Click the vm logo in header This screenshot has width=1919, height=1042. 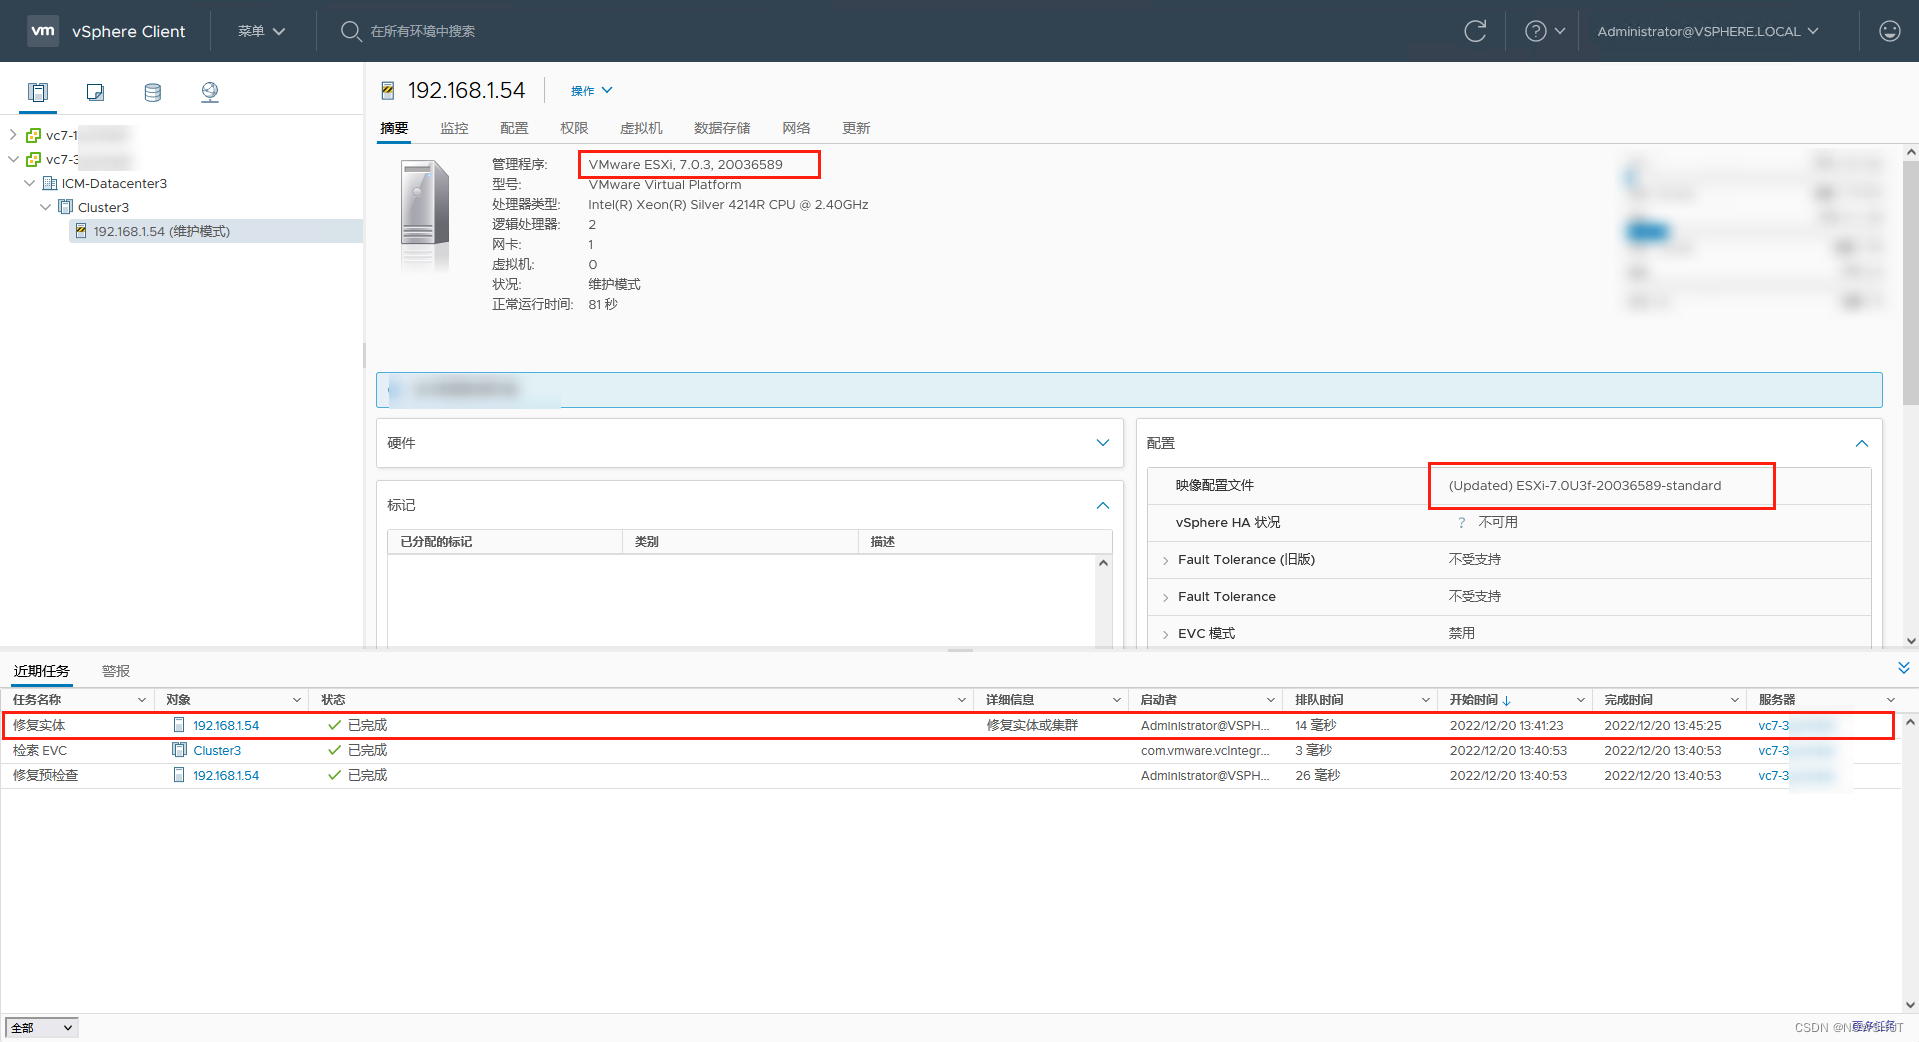[43, 31]
